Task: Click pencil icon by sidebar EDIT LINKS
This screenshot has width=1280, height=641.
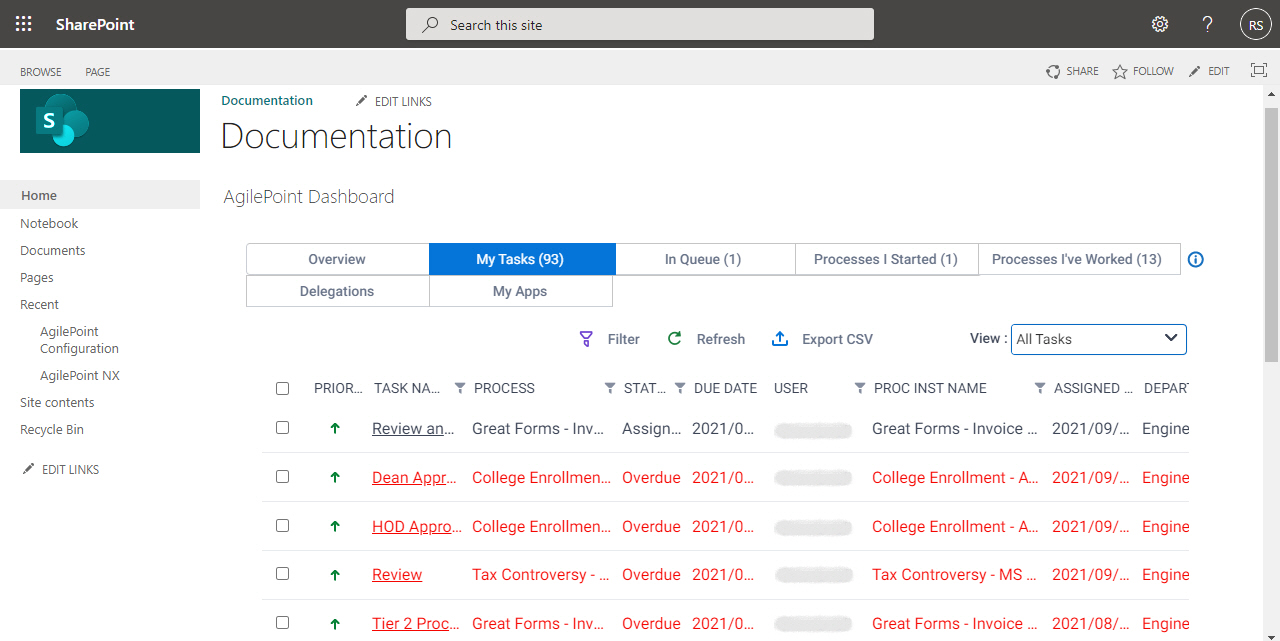Action: (29, 469)
